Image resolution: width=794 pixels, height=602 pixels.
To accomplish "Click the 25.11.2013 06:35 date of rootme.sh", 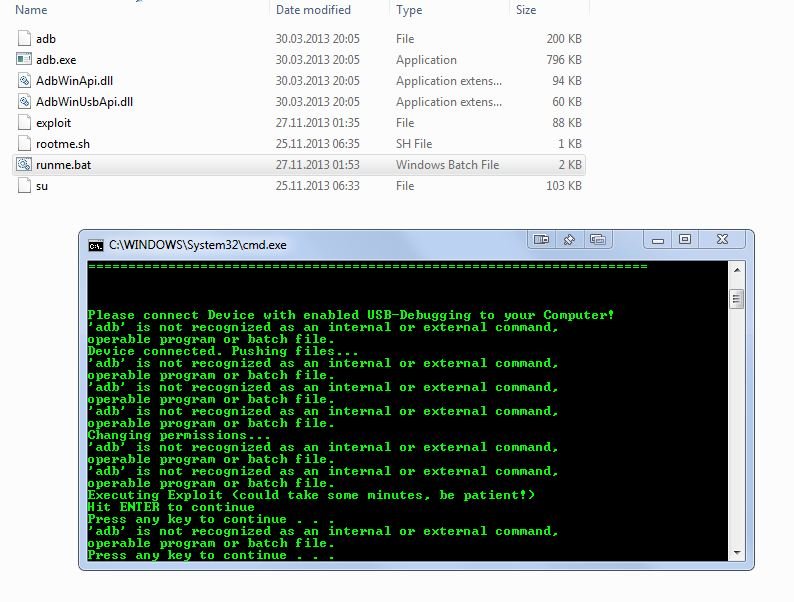I will coord(317,144).
